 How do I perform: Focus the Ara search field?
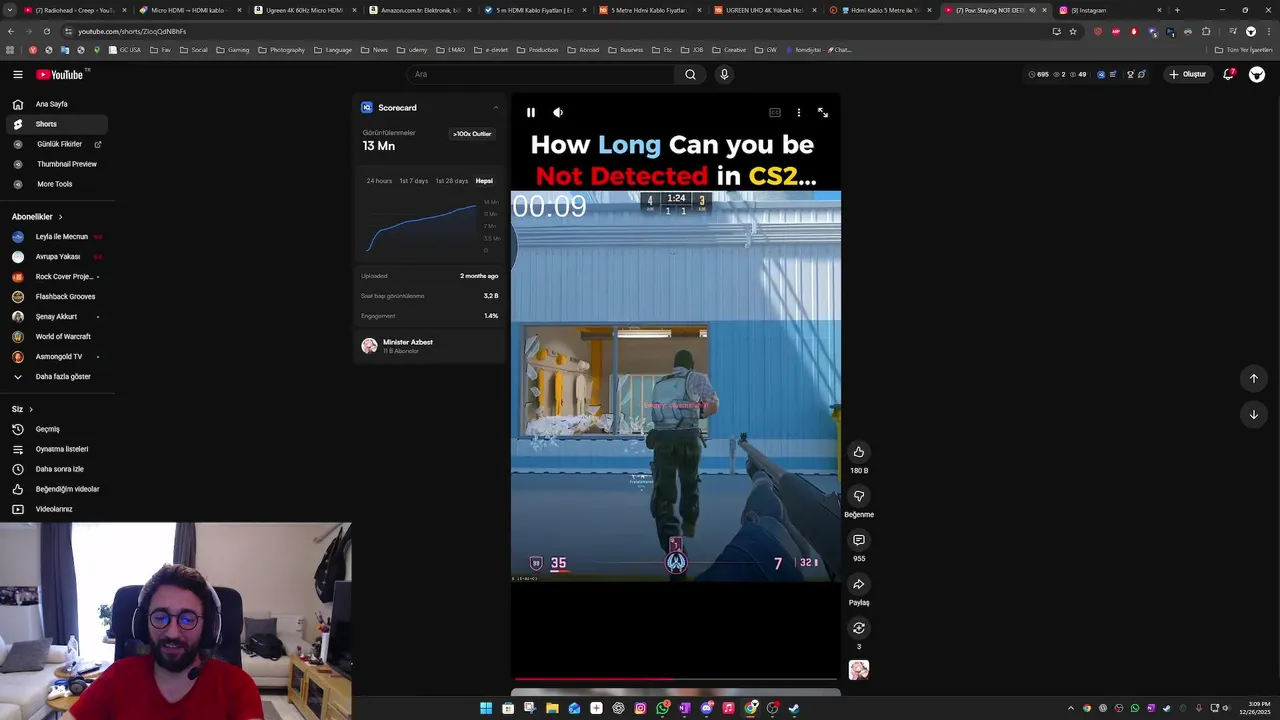(x=541, y=74)
